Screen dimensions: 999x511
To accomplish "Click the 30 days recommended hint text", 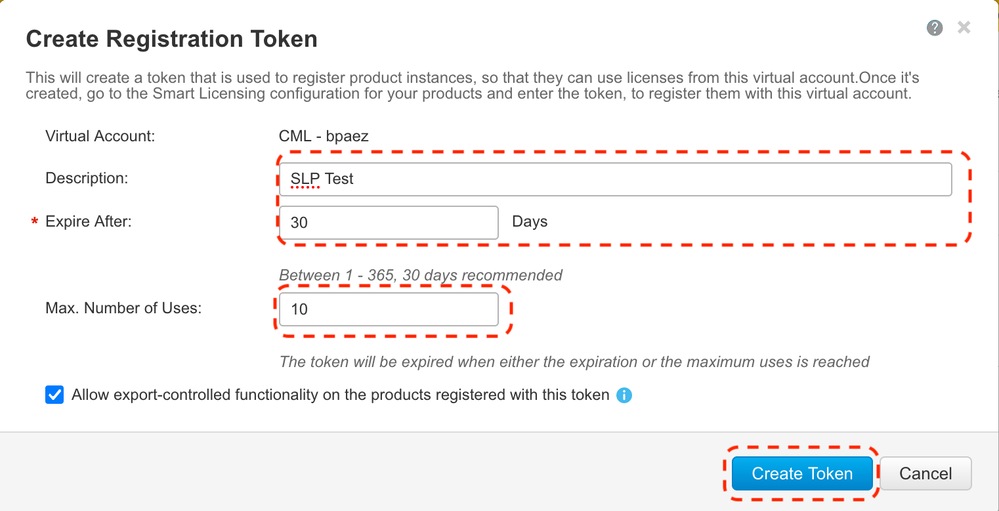I will (420, 275).
